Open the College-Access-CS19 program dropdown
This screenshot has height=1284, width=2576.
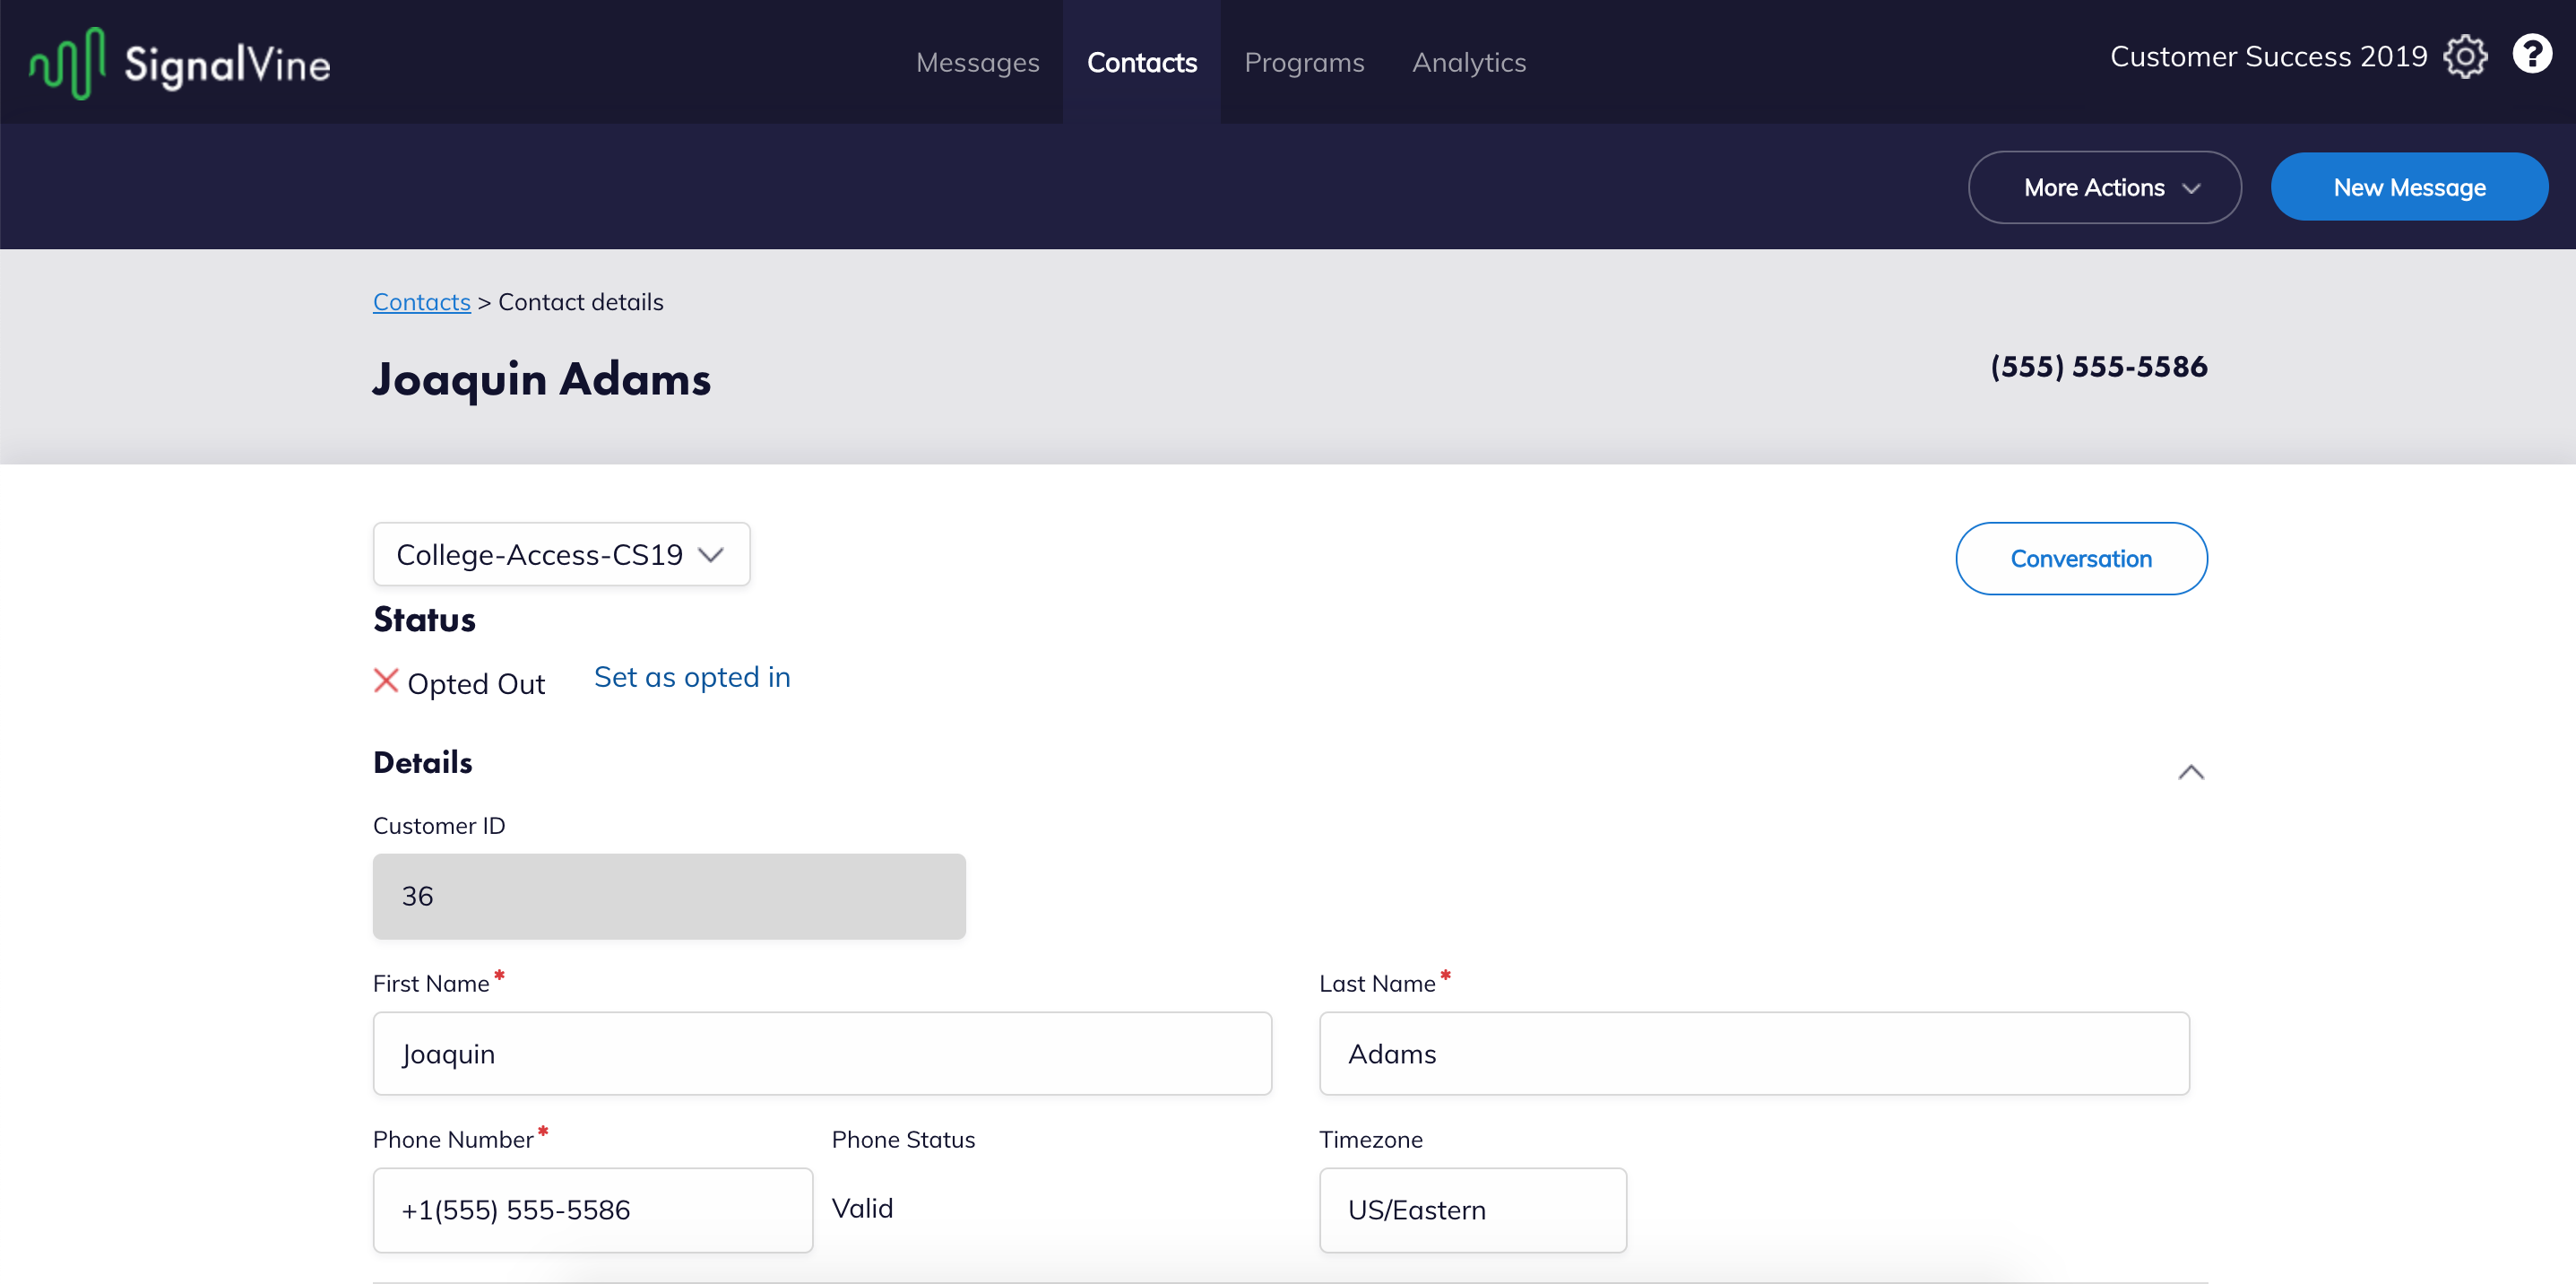(561, 554)
